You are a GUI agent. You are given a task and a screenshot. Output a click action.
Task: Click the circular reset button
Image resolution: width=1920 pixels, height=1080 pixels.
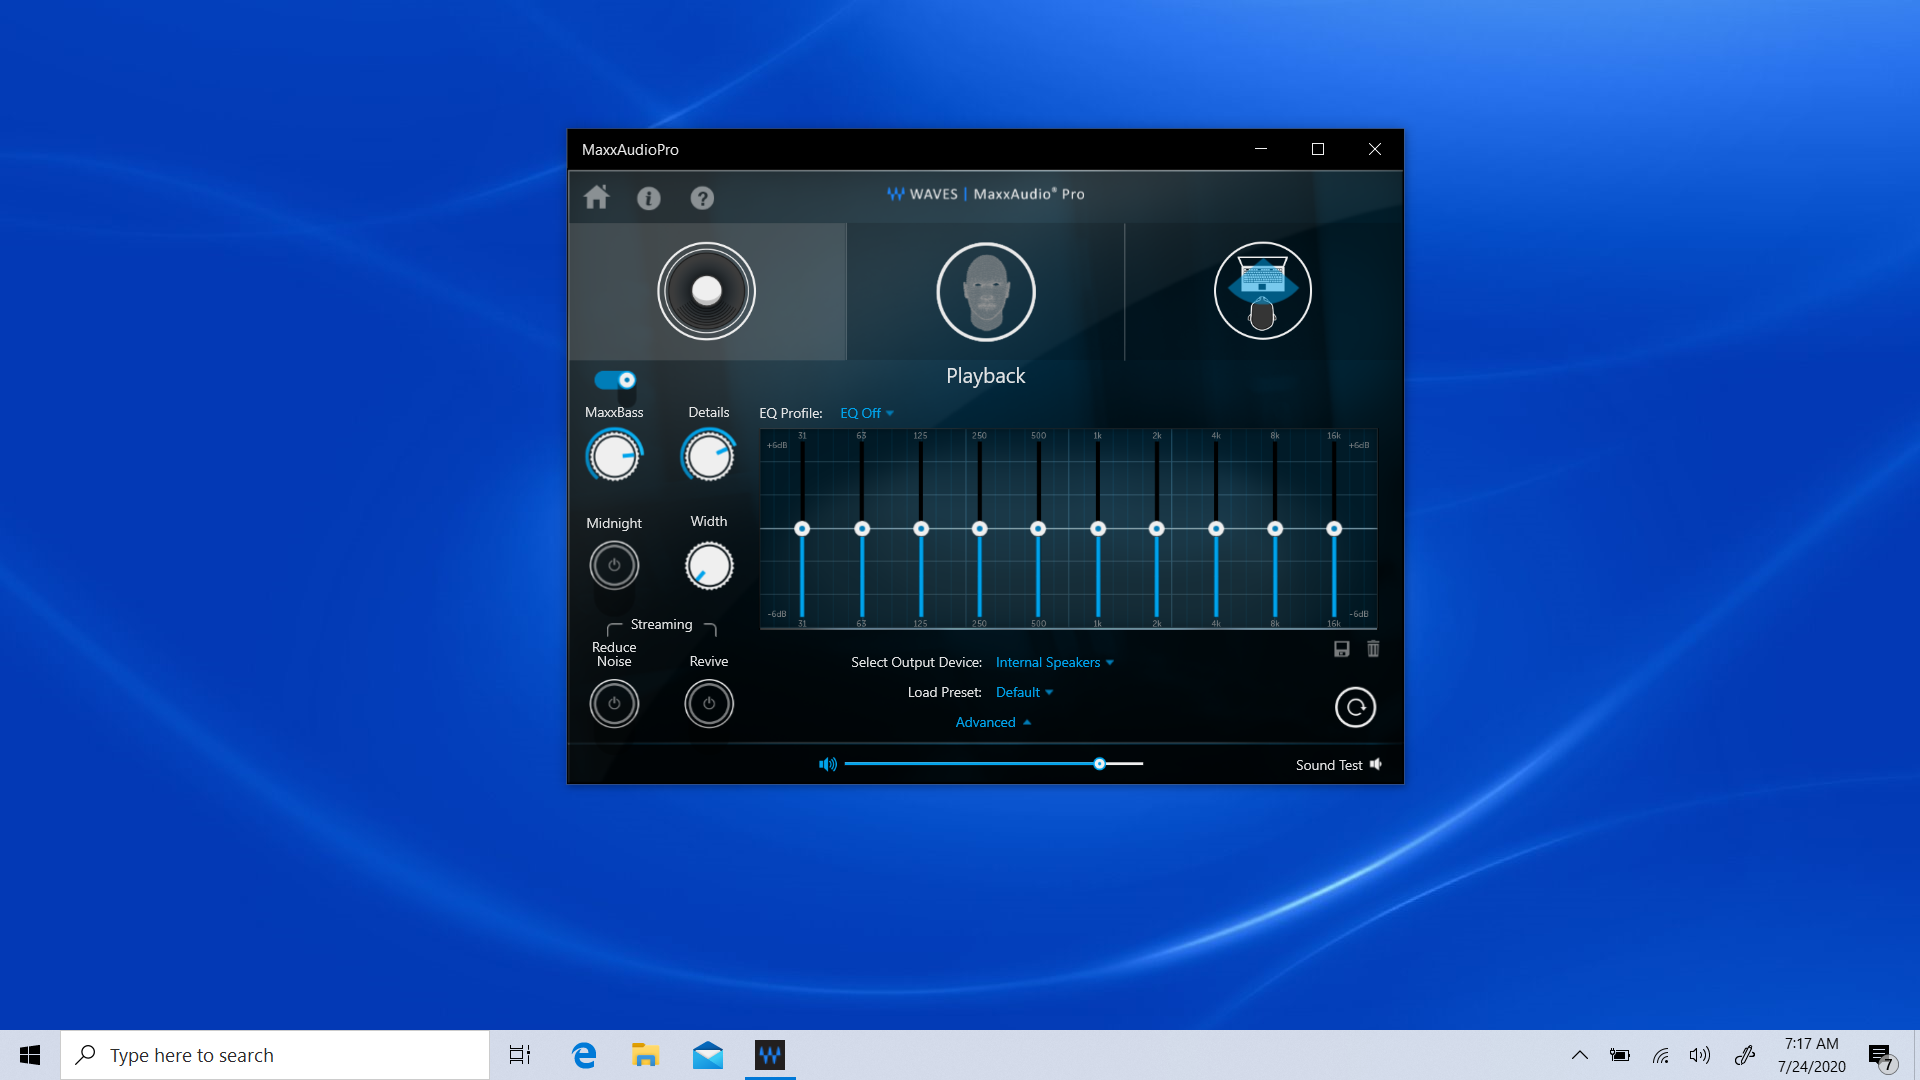[x=1356, y=707]
